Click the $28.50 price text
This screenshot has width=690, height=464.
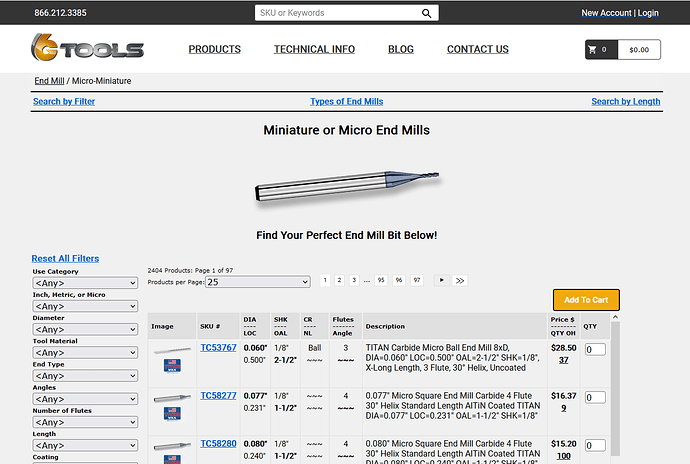(x=563, y=348)
